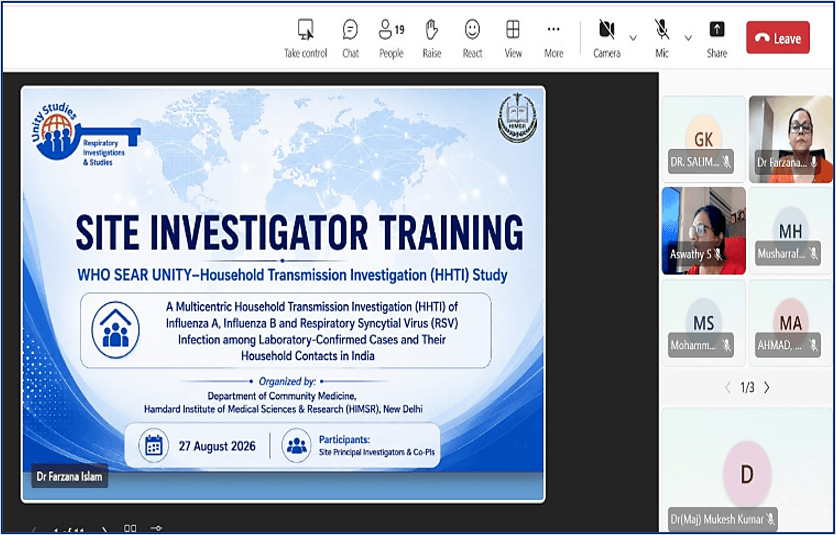Click "Site Principal Investigators & Co-PIs" text
The width and height of the screenshot is (836, 535).
[x=376, y=452]
